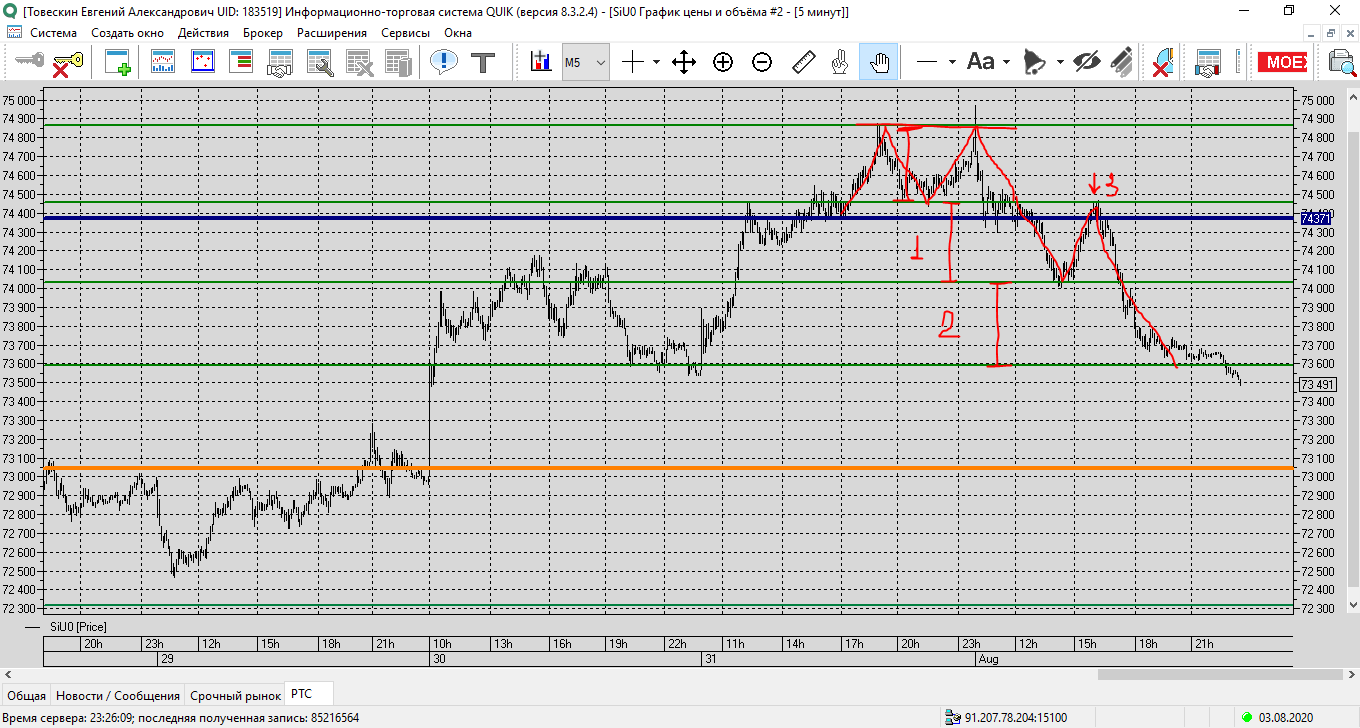The height and width of the screenshot is (728, 1360).
Task: Toggle the two-finger pointer tool
Action: coord(841,63)
